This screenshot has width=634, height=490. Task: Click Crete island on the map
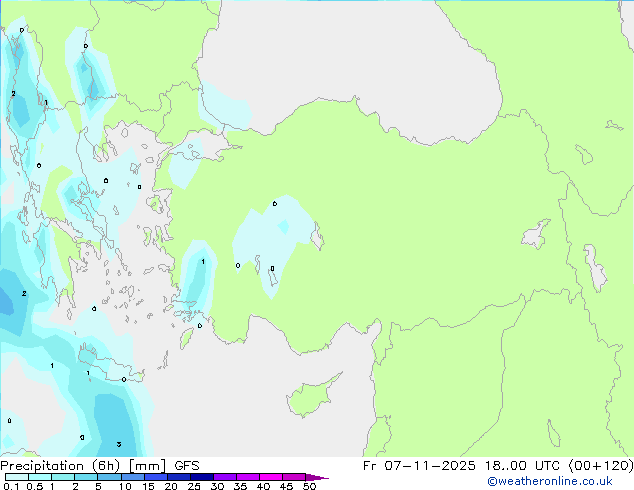pos(109,364)
